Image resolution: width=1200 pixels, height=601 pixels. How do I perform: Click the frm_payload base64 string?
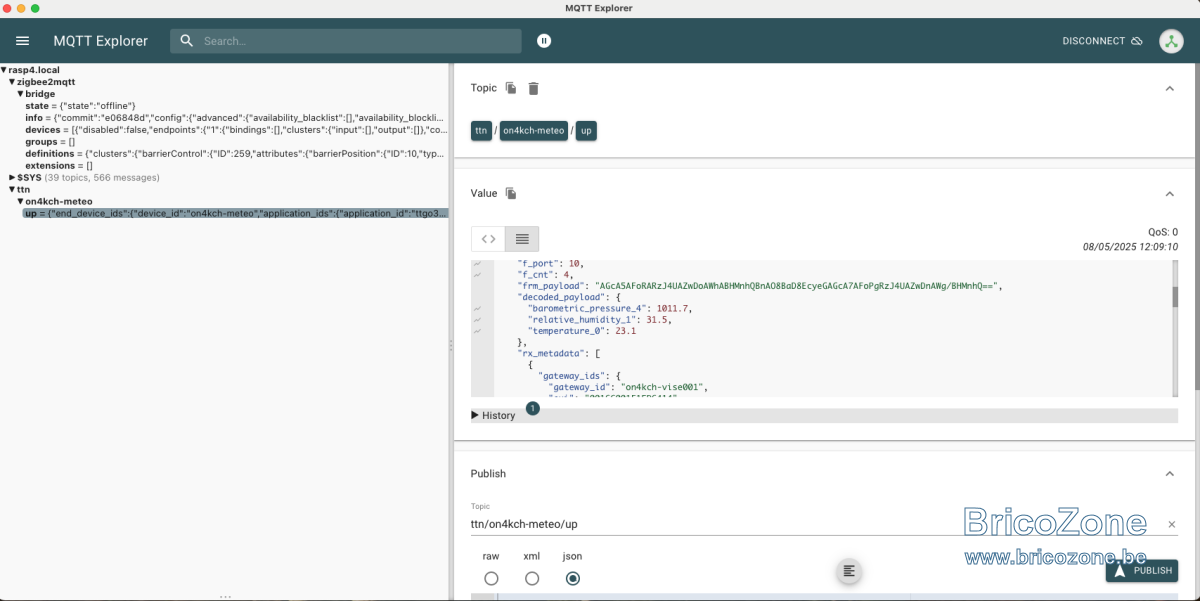(797, 286)
